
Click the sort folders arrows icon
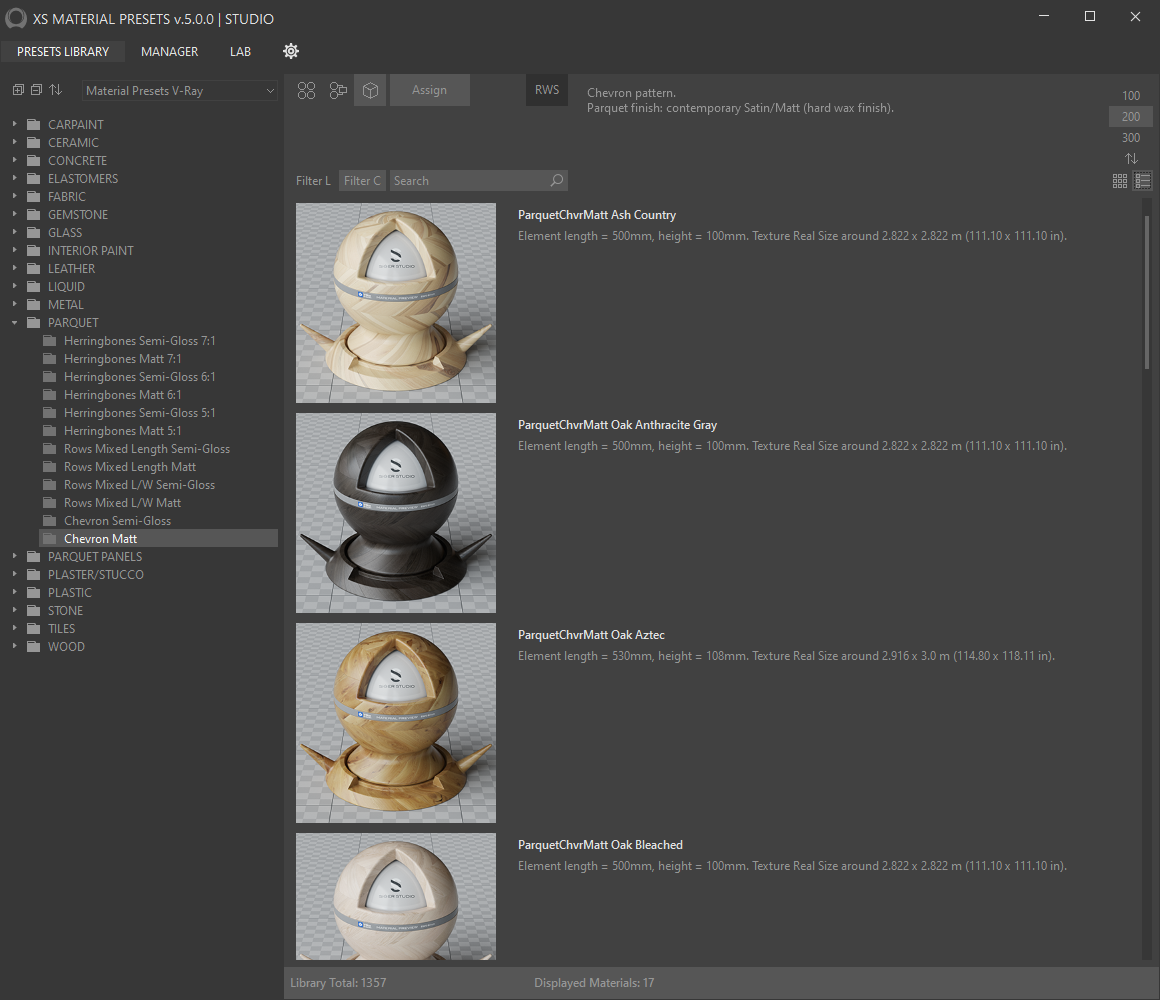[55, 90]
